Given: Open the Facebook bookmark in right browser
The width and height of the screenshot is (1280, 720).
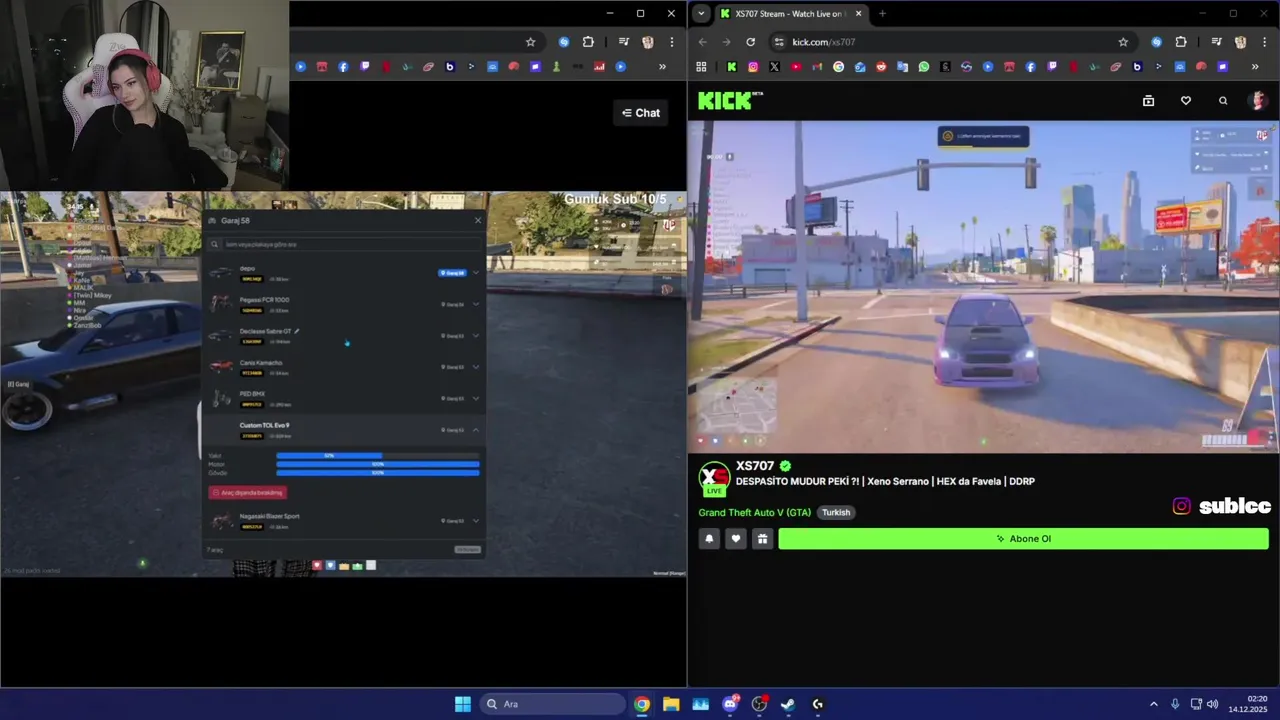Looking at the screenshot, I should click(x=1030, y=67).
